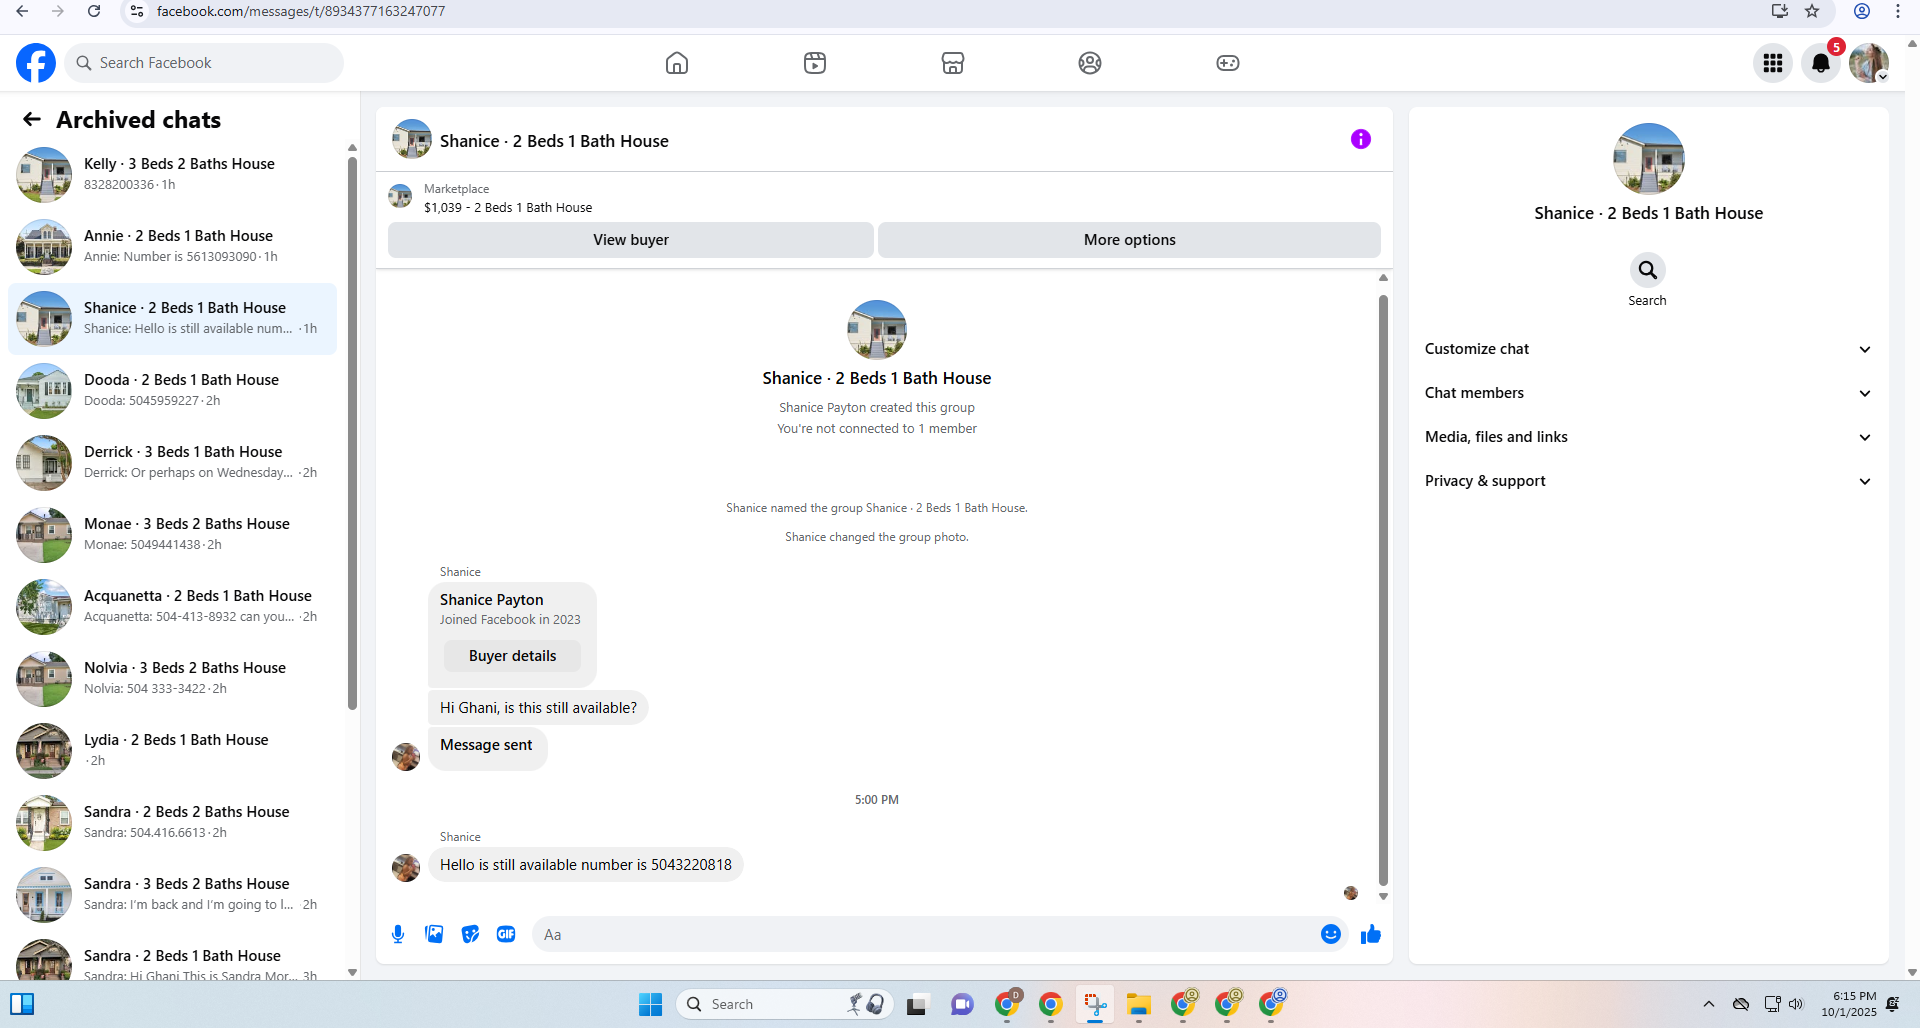Click the message 'Hello is still available number is 5043220818'
This screenshot has height=1028, width=1920.
[x=586, y=865]
